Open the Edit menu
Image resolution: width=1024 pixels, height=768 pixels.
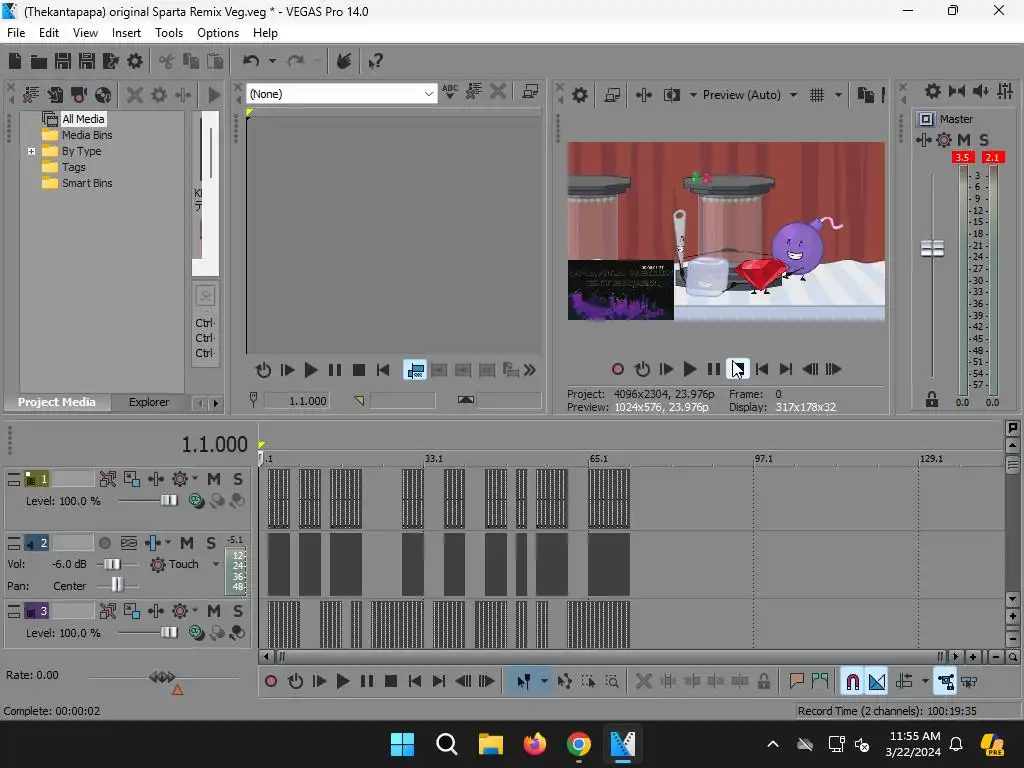(49, 33)
